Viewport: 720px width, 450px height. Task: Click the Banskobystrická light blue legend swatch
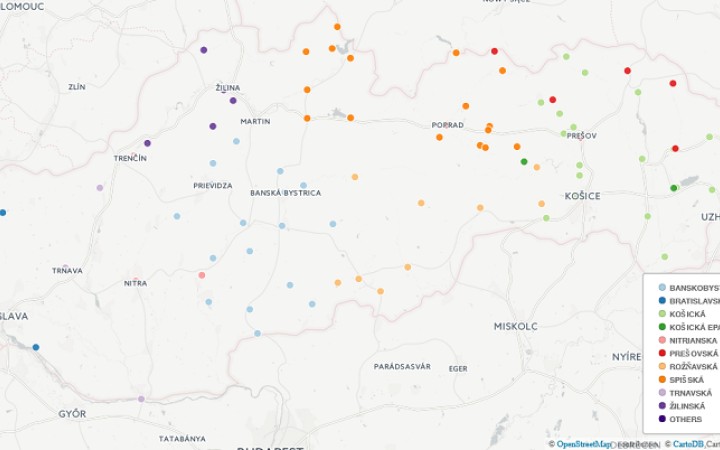(662, 287)
